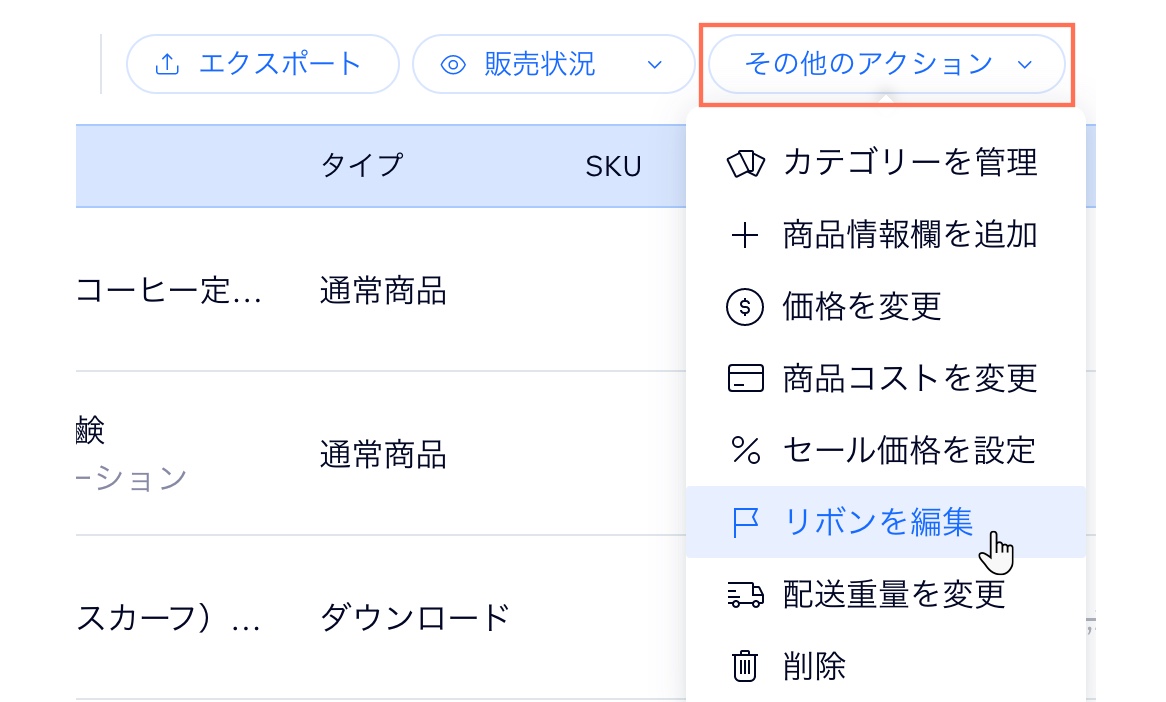Click the percent icon for セール価格

click(x=745, y=451)
